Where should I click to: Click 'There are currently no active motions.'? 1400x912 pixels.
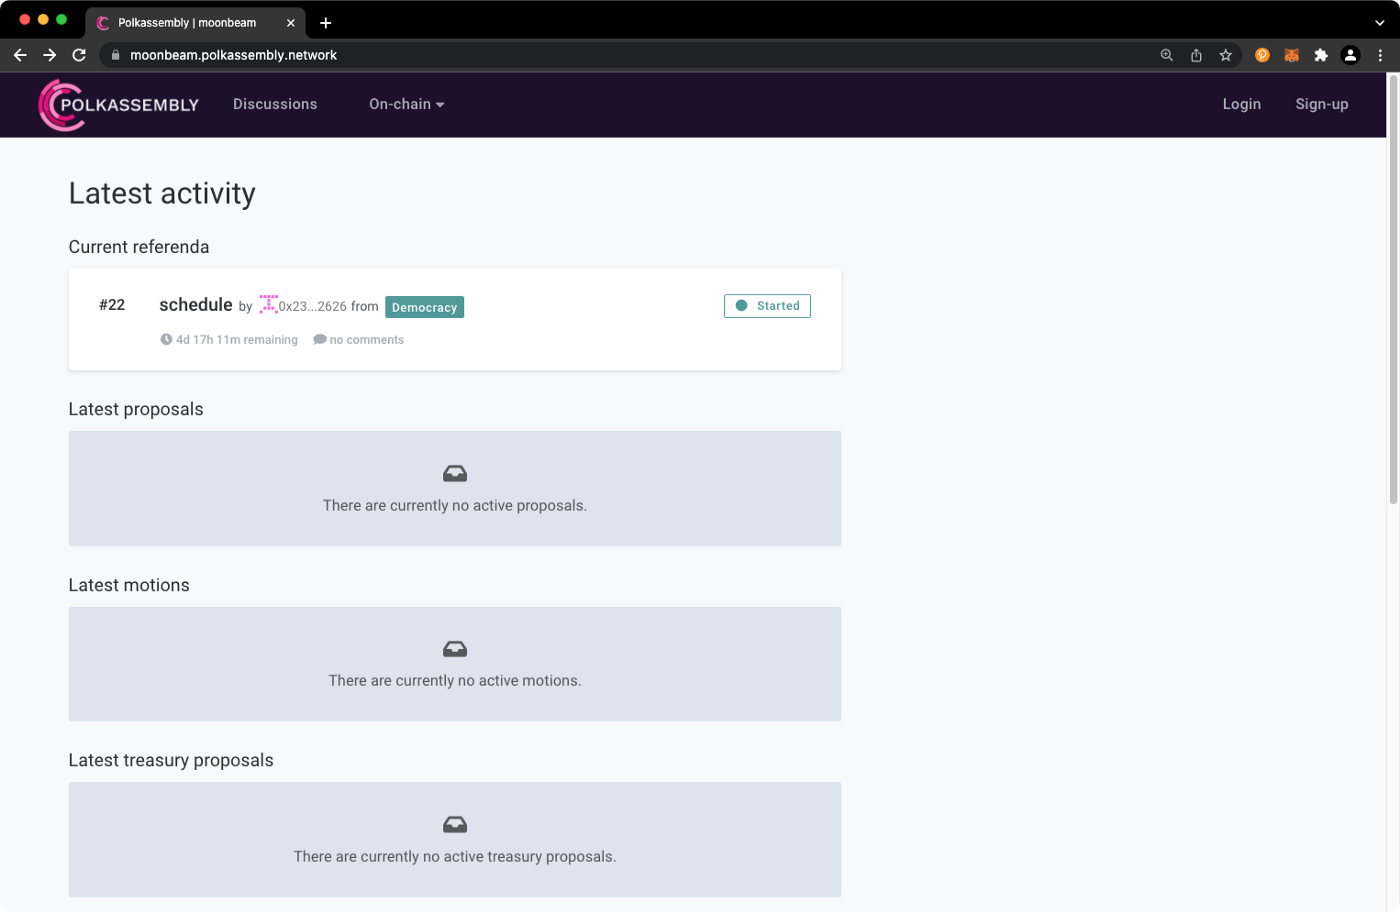point(455,680)
